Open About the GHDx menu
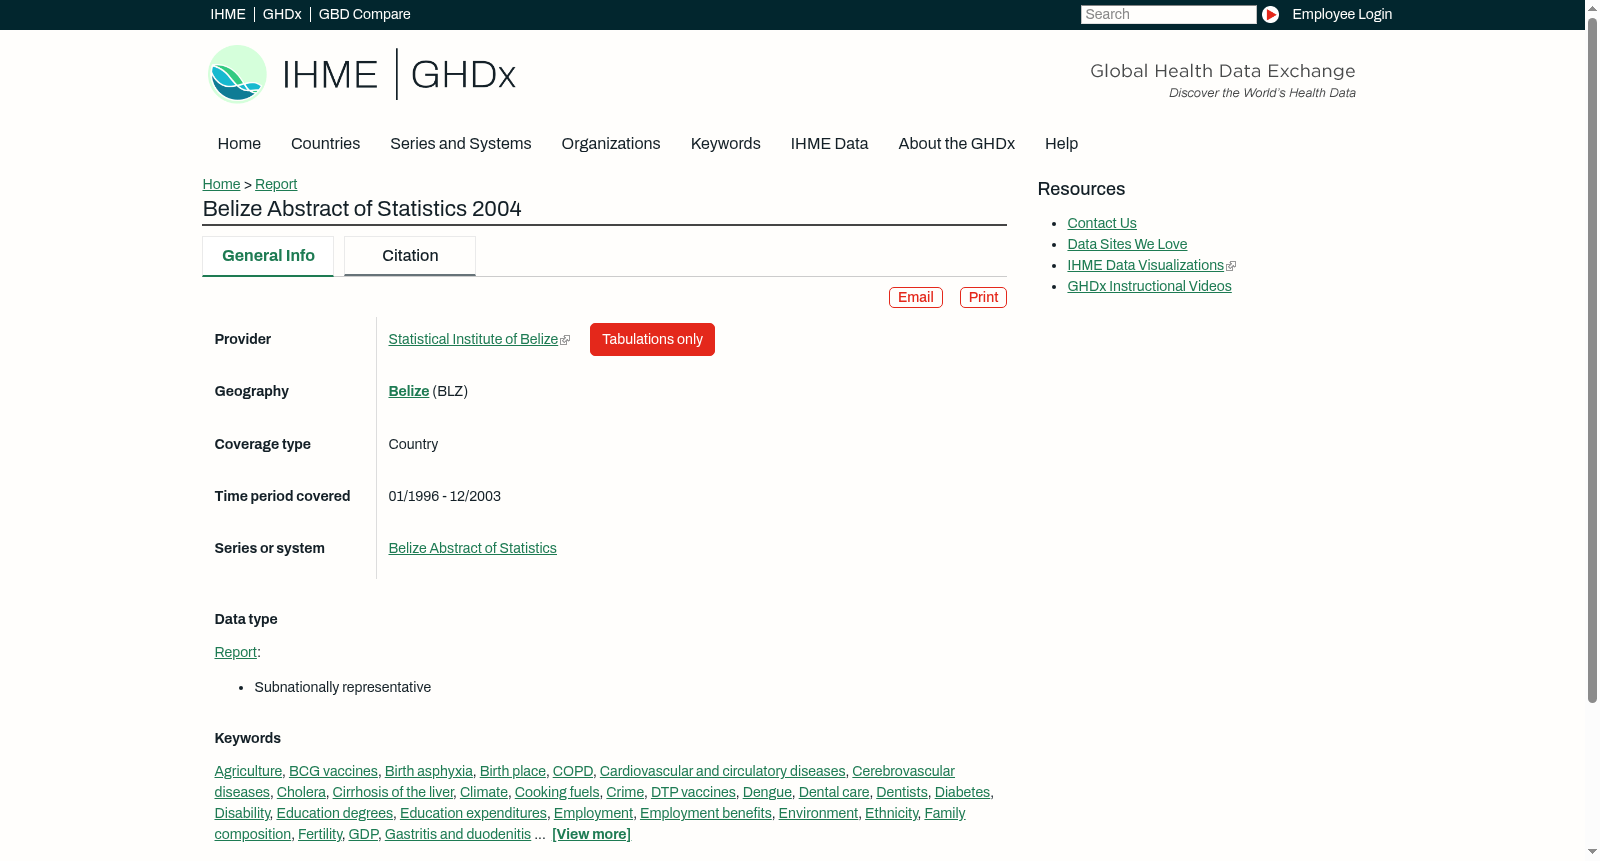Image resolution: width=1600 pixels, height=861 pixels. pos(957,144)
